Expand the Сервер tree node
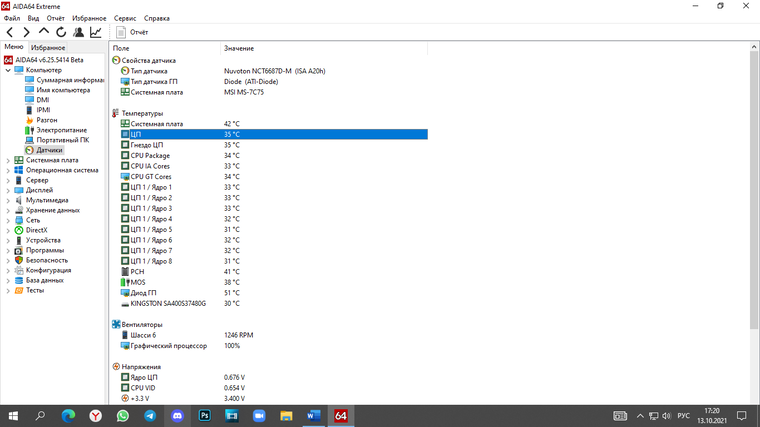The height and width of the screenshot is (427, 760). click(8, 180)
